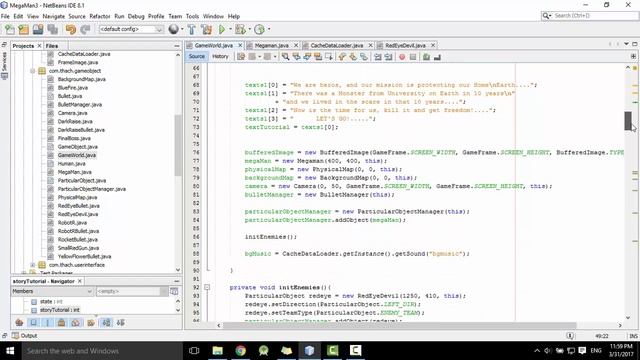Expand the com.thach.userinterface package
The height and width of the screenshot is (360, 640).
pyautogui.click(x=33, y=265)
